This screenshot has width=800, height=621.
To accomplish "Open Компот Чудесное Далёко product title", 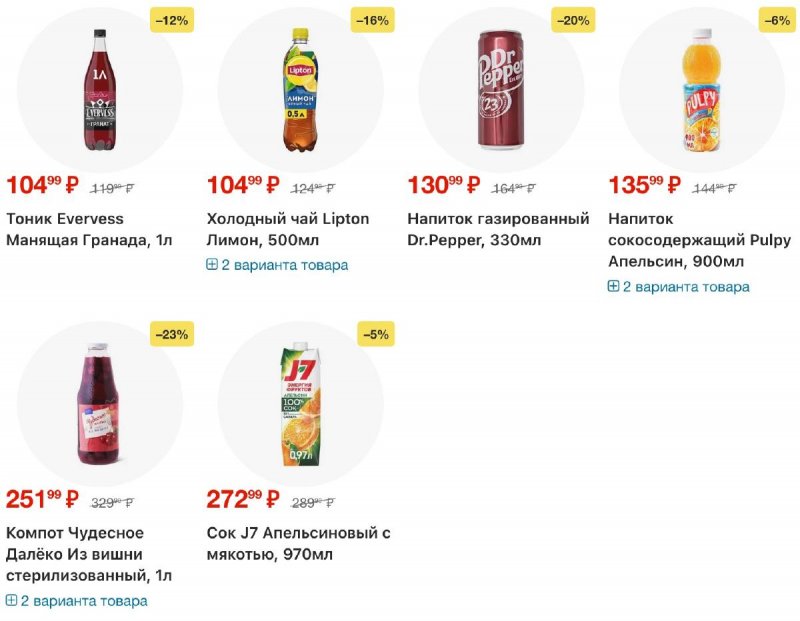I will pos(89,554).
